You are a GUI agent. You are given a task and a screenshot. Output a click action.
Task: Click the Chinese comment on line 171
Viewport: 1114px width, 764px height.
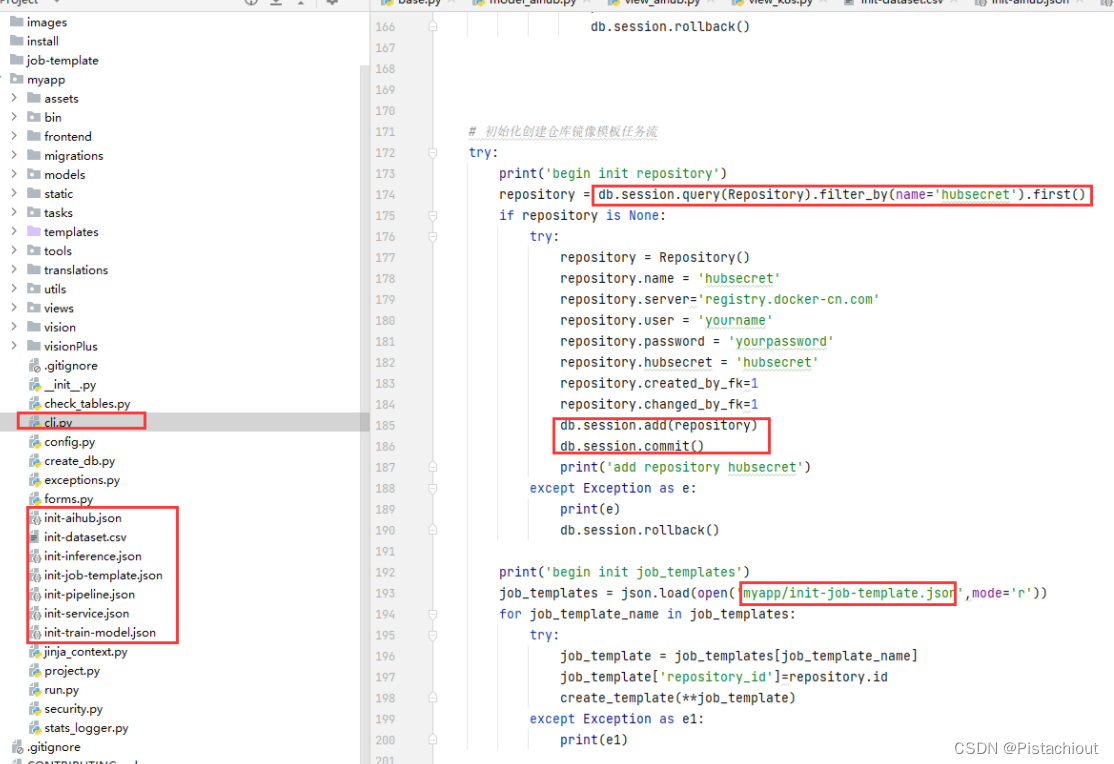pyautogui.click(x=563, y=131)
